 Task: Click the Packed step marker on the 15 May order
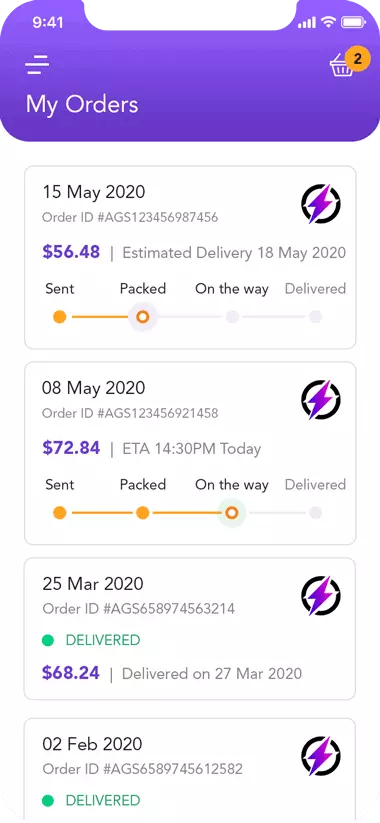pos(143,317)
